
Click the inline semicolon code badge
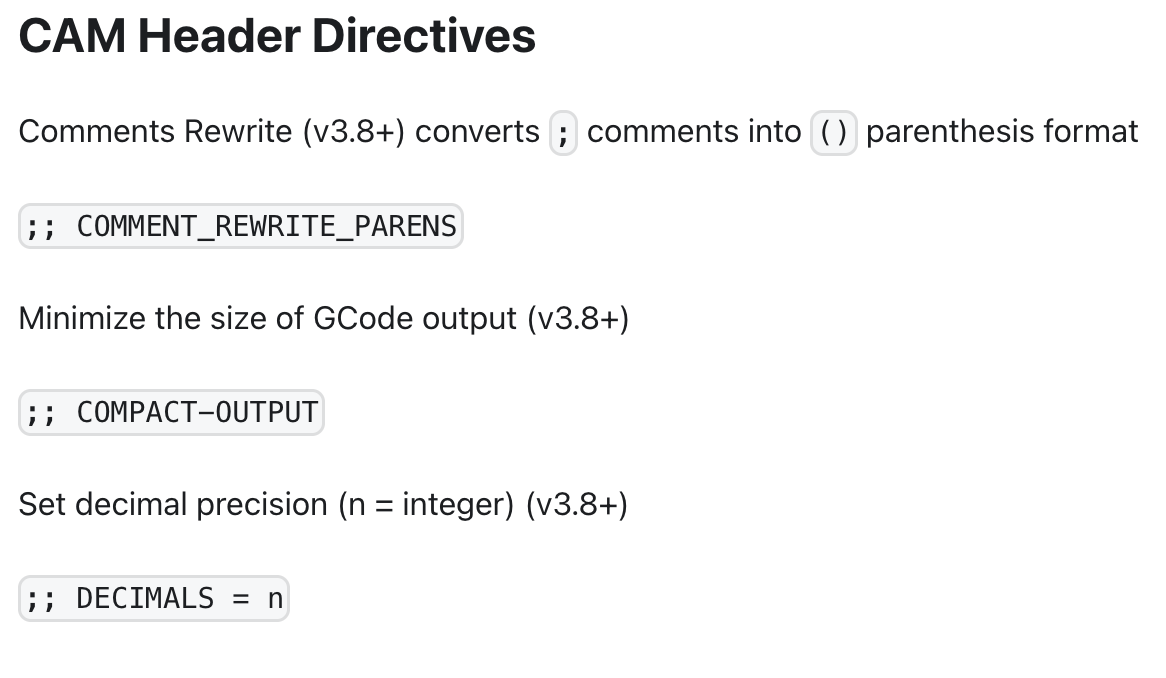(563, 133)
